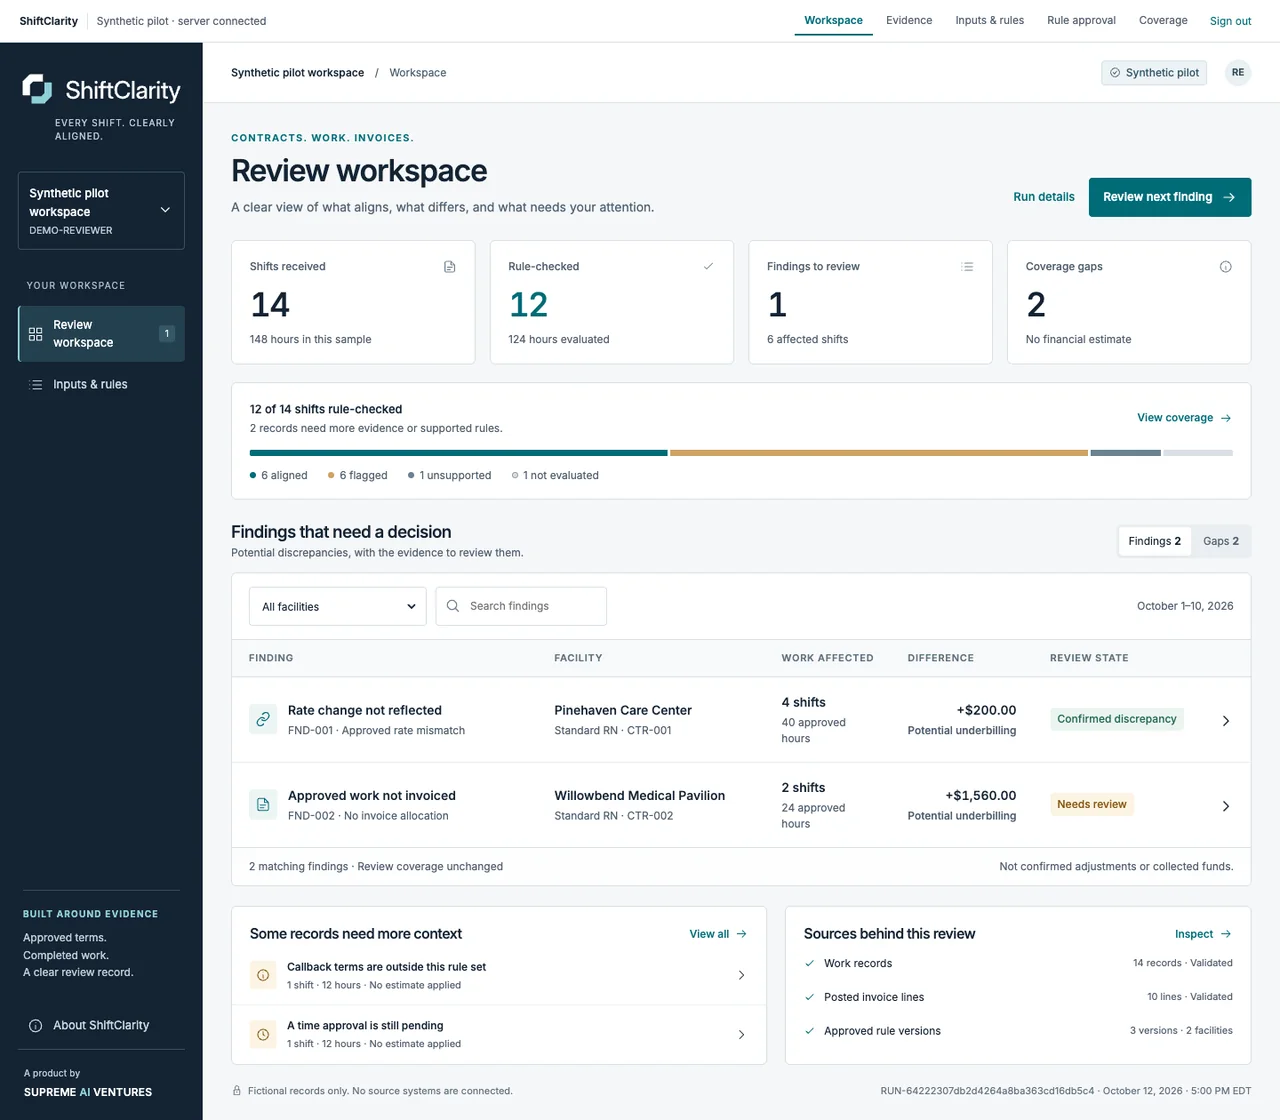Click the magnifier icon in Search findings
This screenshot has height=1120, width=1280.
point(453,606)
